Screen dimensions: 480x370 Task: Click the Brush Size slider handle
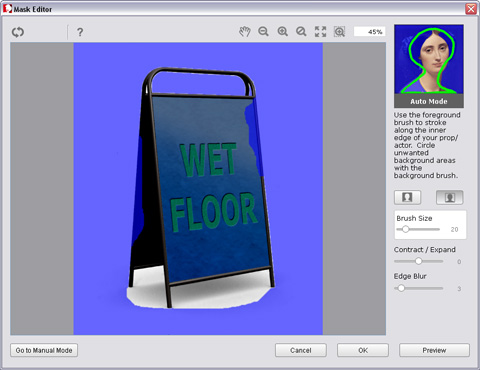tap(405, 229)
